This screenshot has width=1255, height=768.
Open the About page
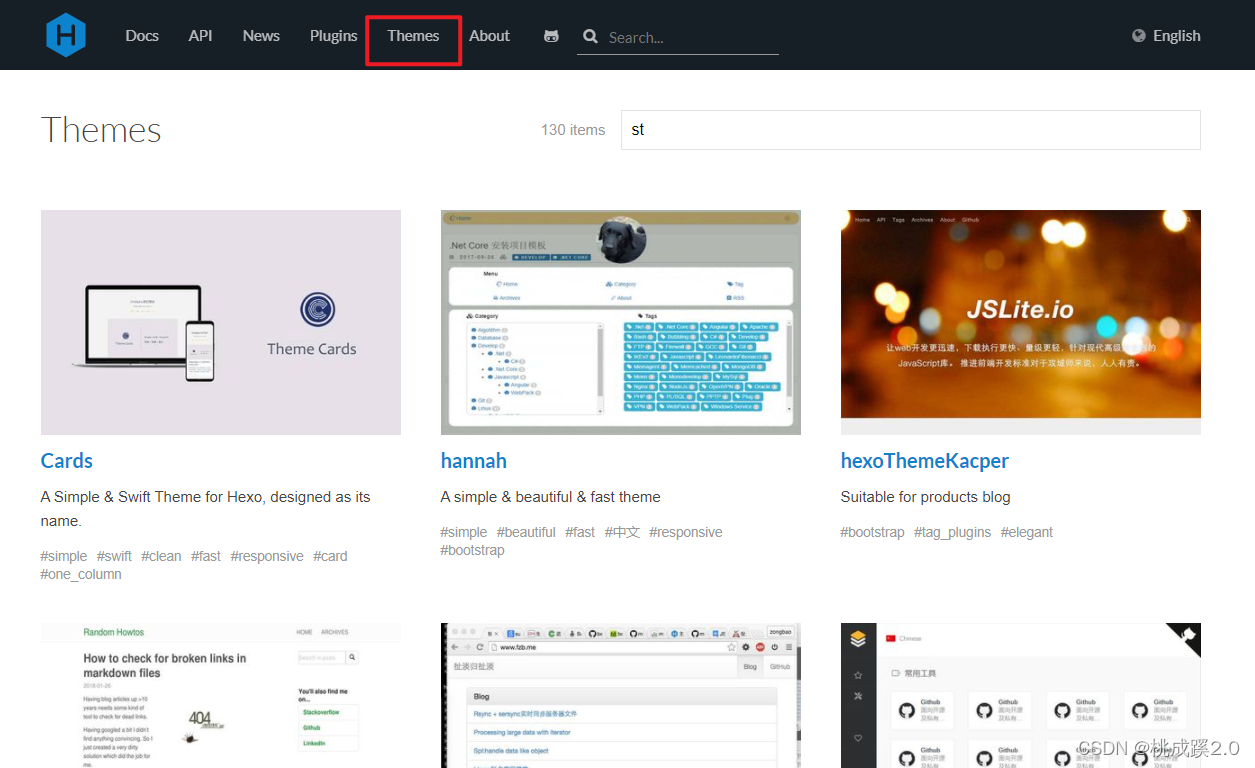coord(490,36)
